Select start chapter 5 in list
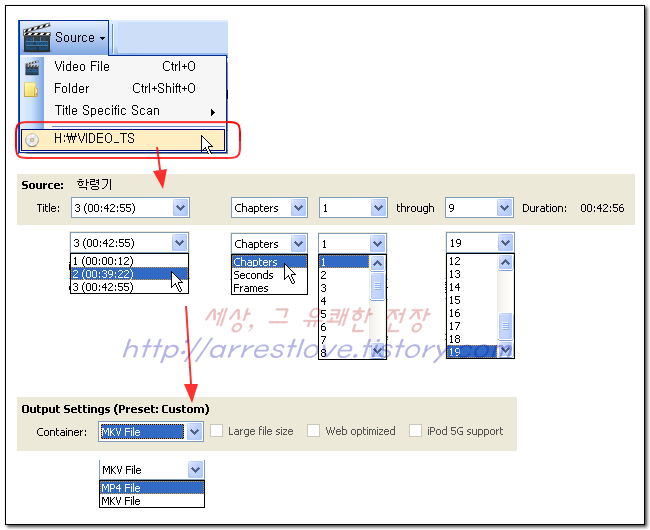Screen dimensions: 650x530 (344, 314)
